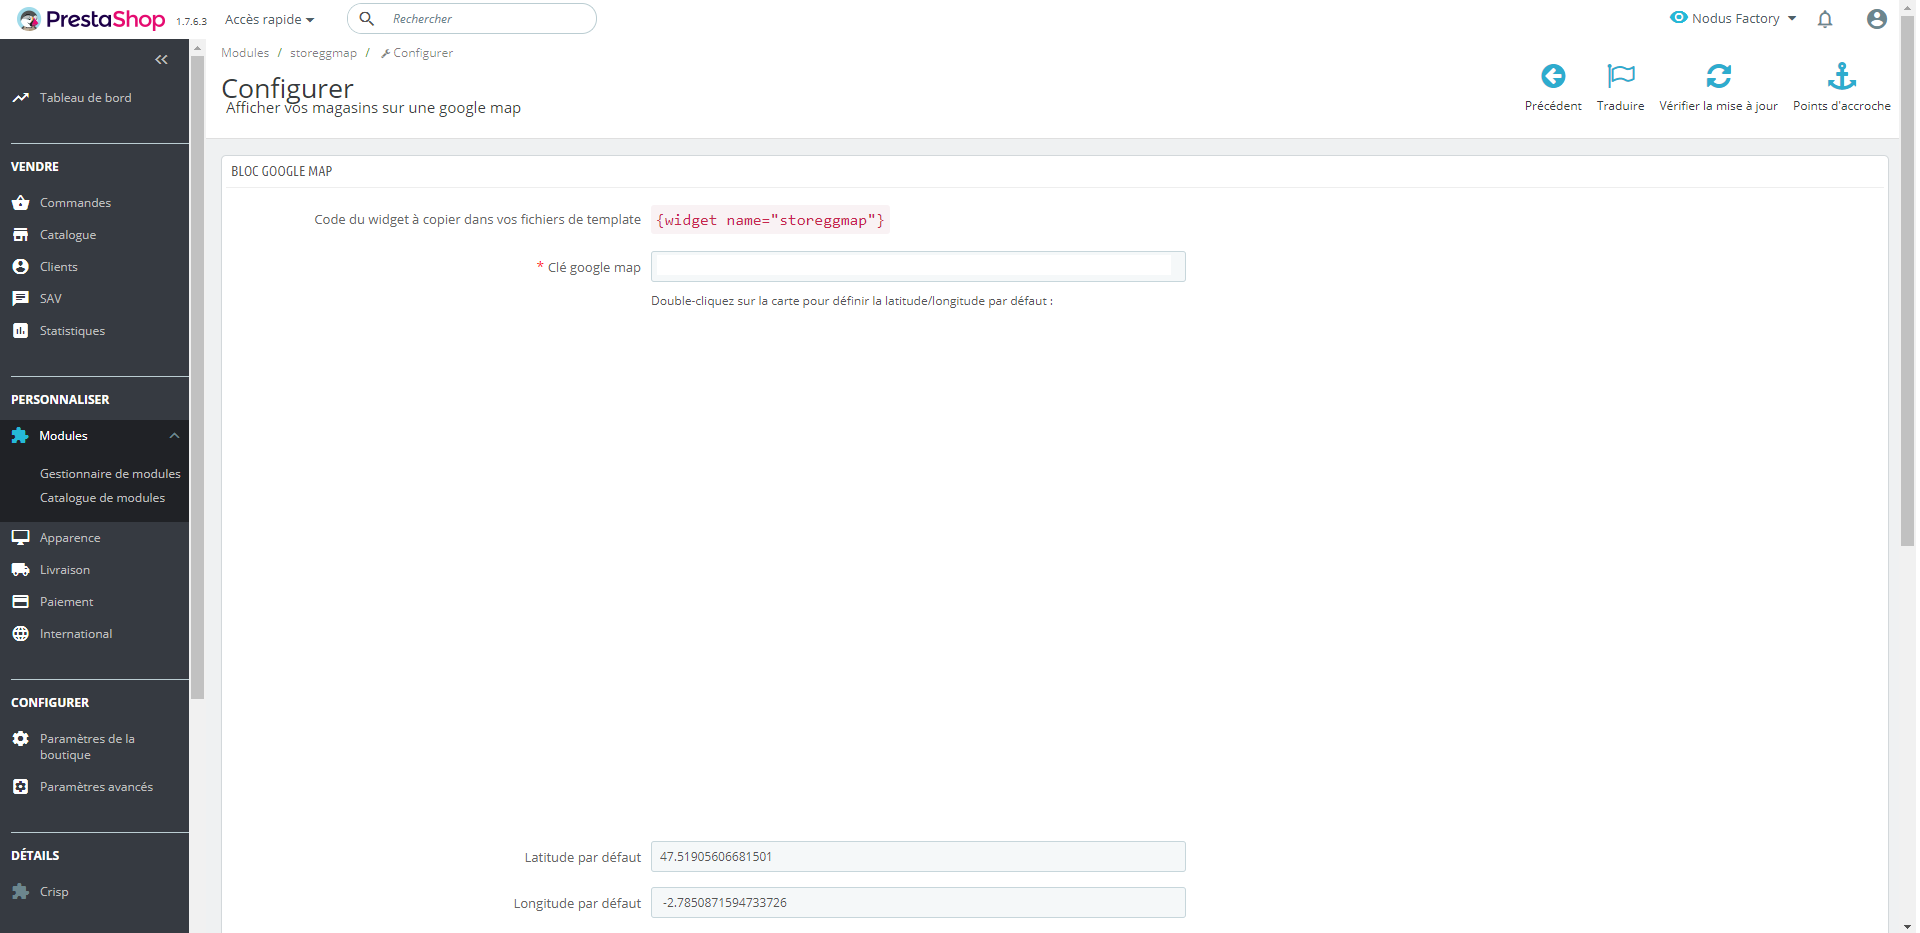Click the sidebar vertical scrollbar thumb

(197, 378)
